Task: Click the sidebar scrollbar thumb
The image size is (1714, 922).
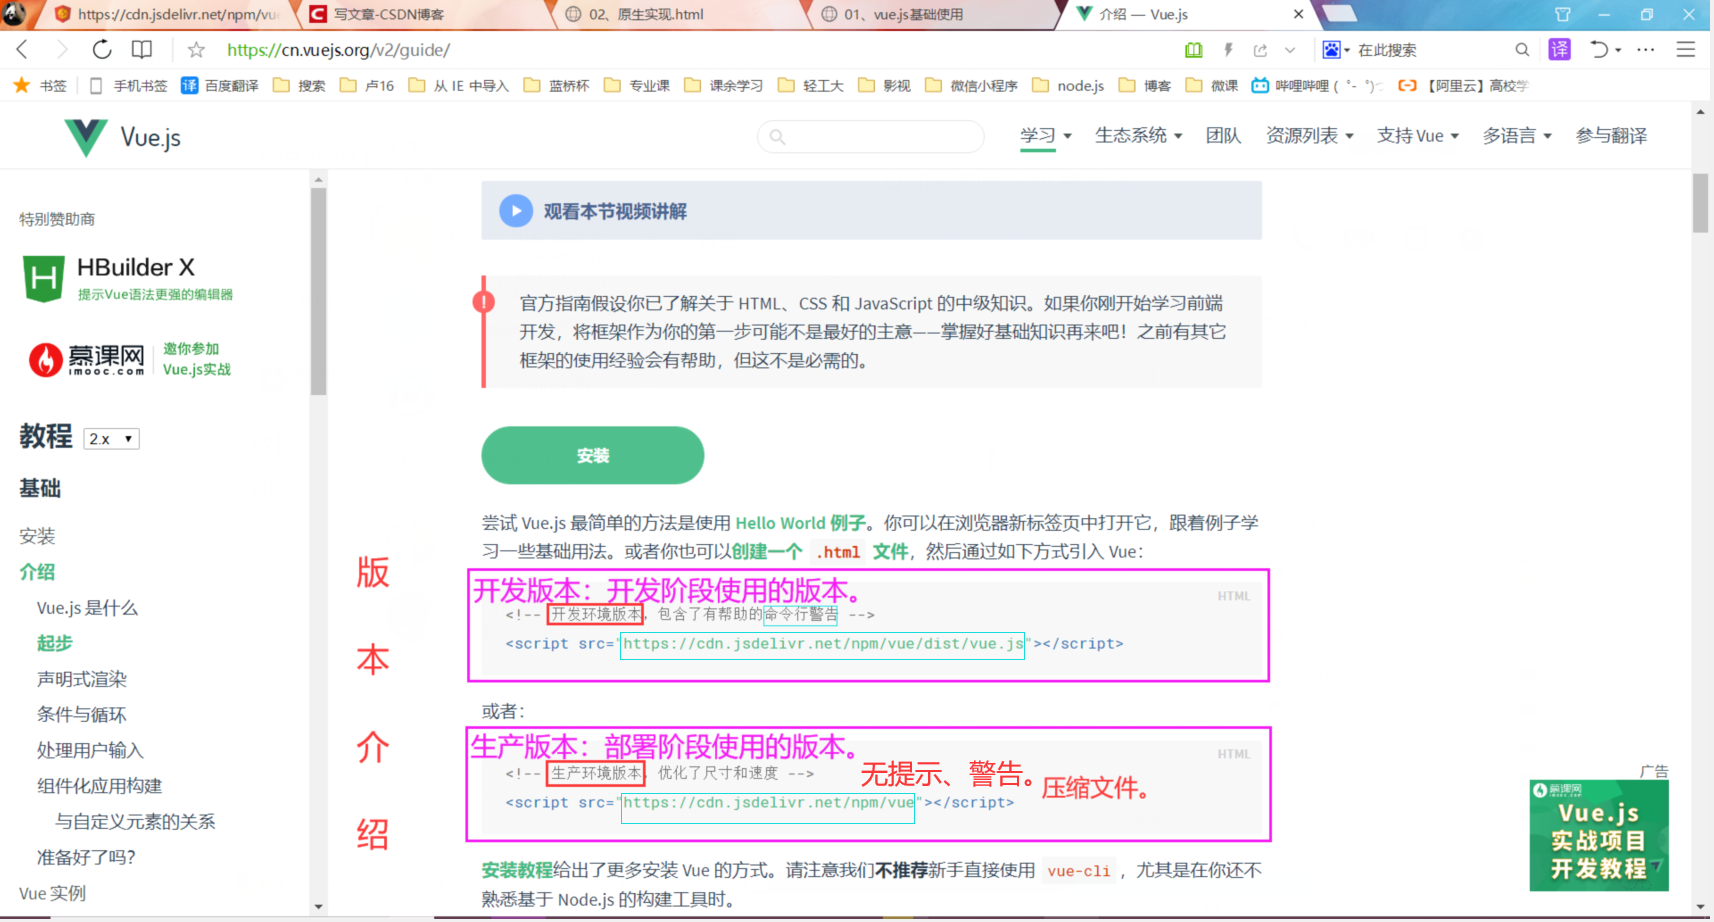Action: pos(318,290)
